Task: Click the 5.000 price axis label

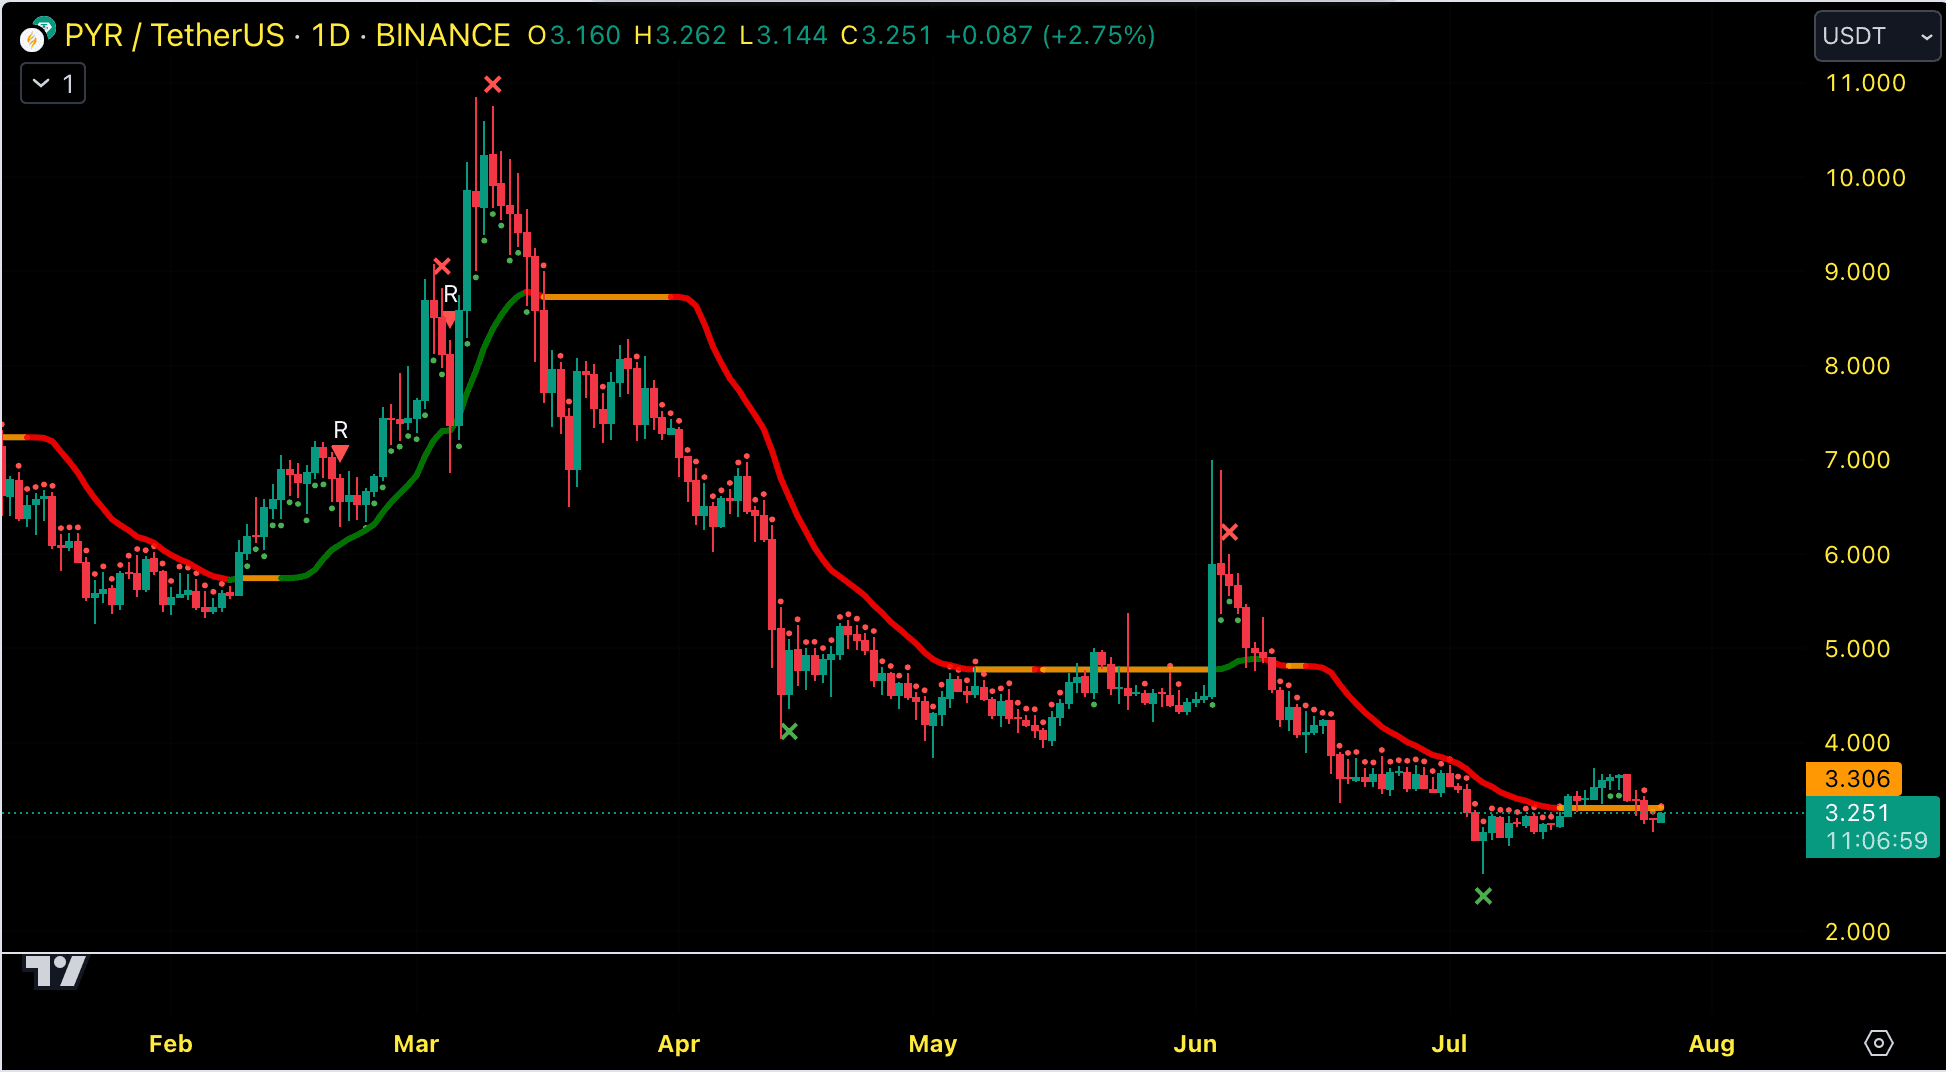Action: click(1858, 649)
